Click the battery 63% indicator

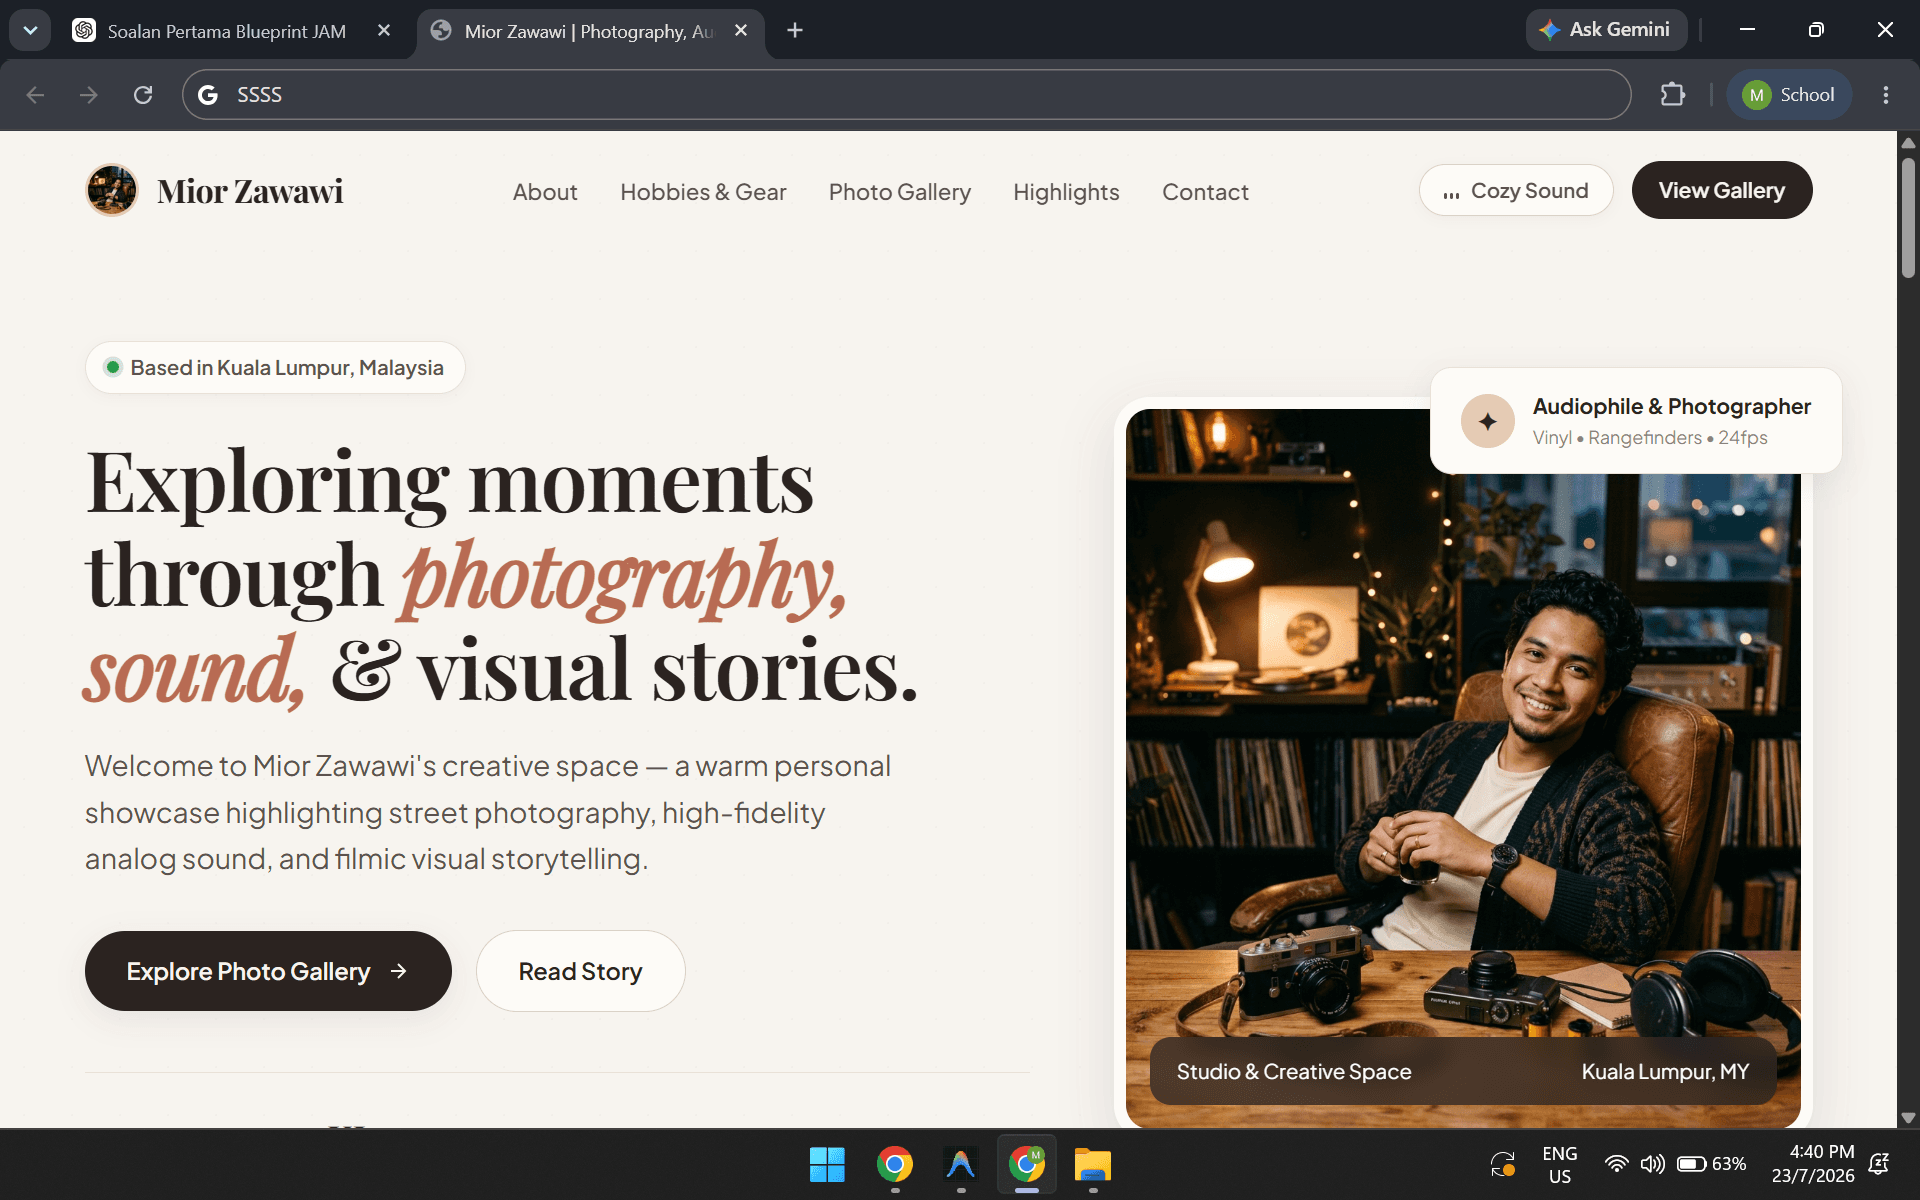pos(1712,1164)
